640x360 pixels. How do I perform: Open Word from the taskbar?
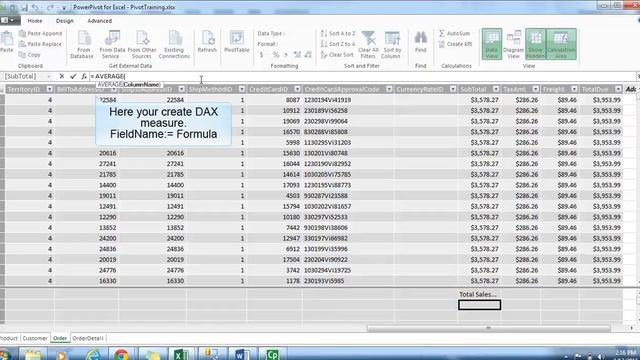[x=242, y=354]
